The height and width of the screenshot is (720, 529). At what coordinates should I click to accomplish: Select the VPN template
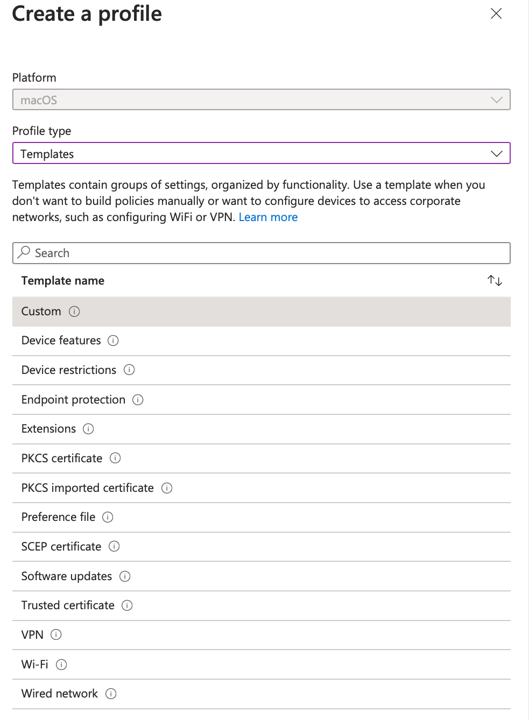261,635
